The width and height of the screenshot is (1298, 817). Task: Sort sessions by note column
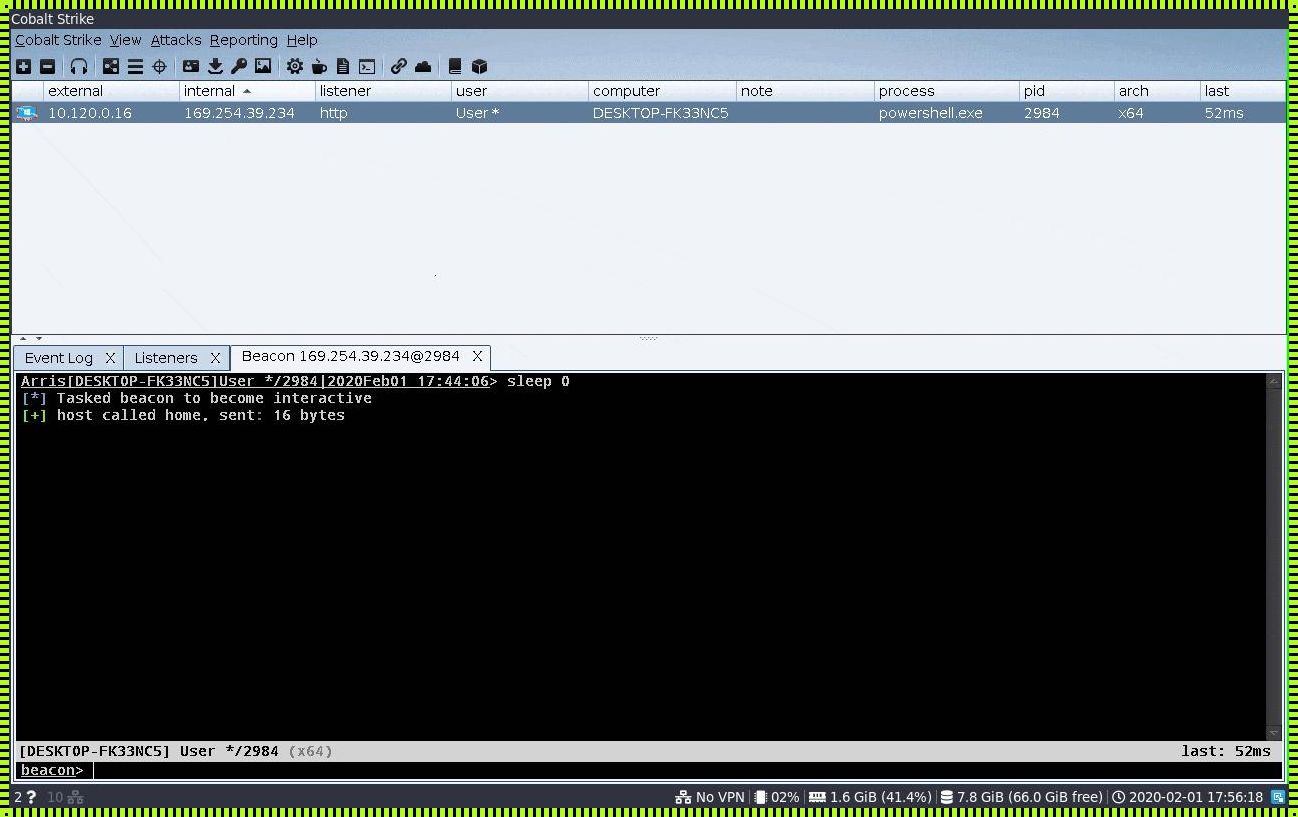[805, 91]
